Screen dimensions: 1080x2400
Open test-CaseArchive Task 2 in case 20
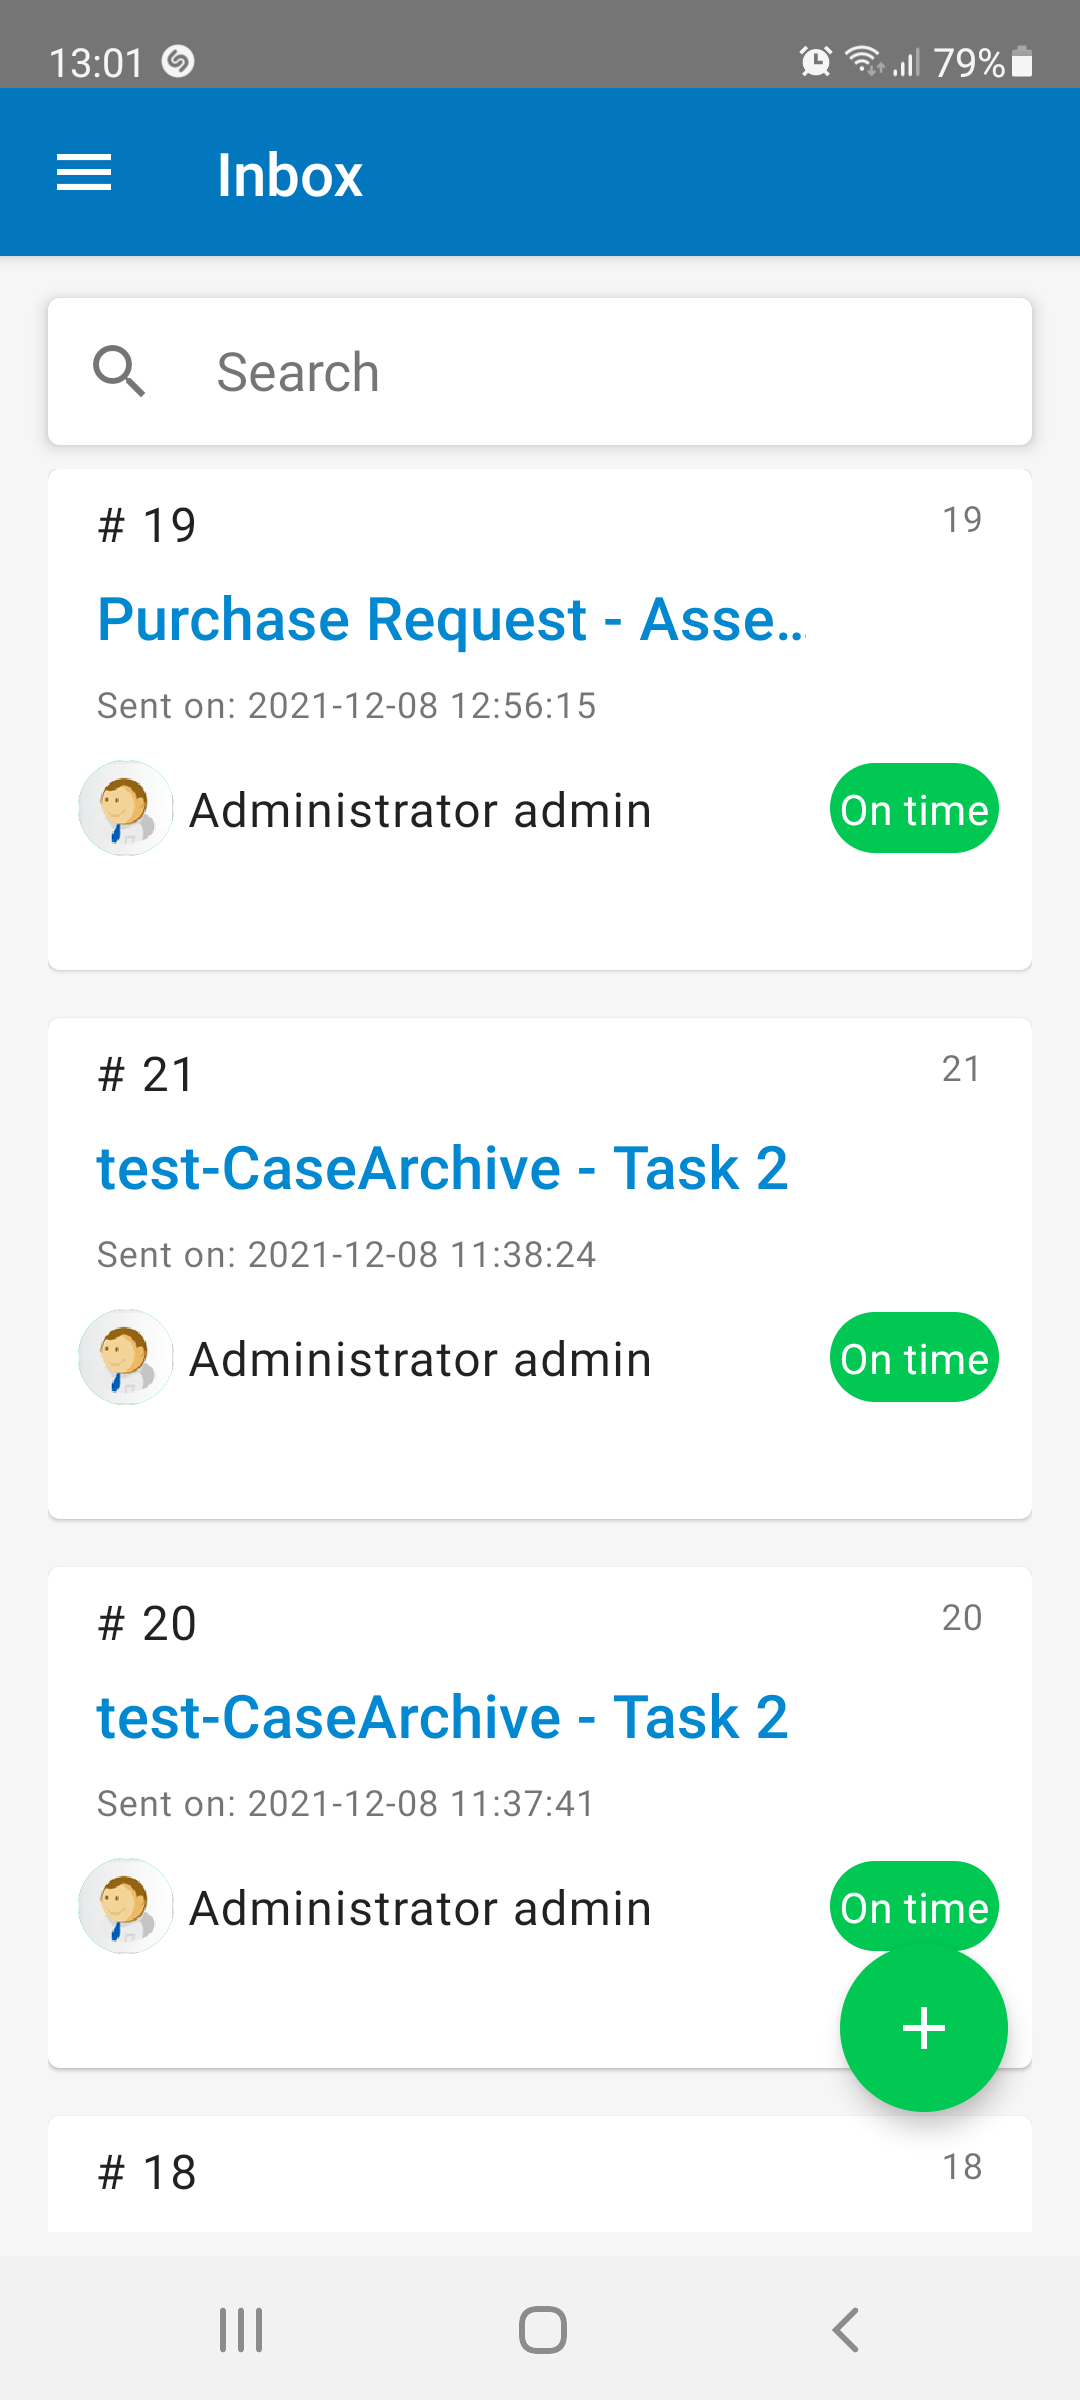pos(442,1717)
